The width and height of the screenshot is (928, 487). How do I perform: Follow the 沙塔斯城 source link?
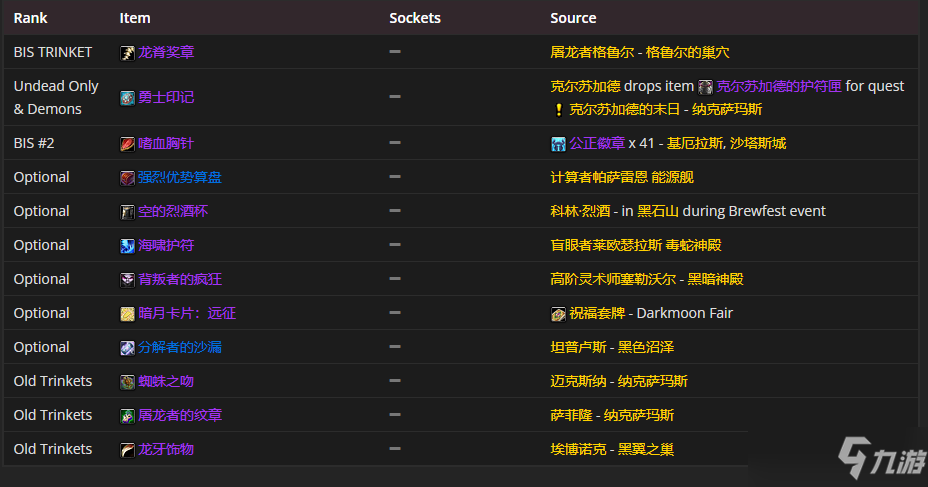pyautogui.click(x=758, y=143)
